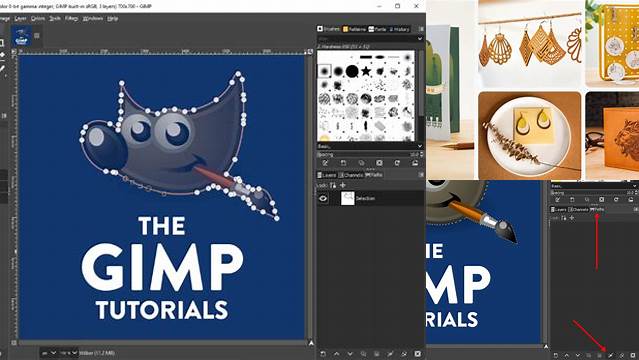Viewport: 639px width, 360px height.
Task: Open the Colors menu
Action: click(x=38, y=19)
